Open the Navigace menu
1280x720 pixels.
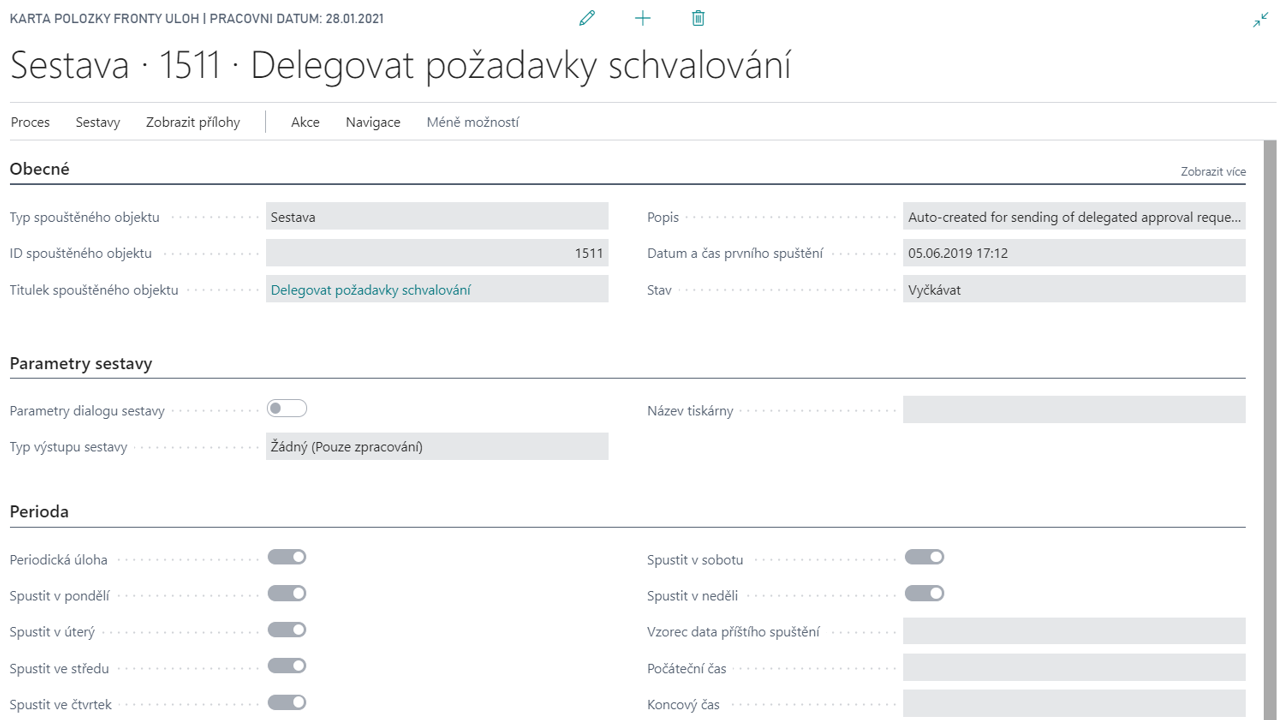[x=372, y=122]
